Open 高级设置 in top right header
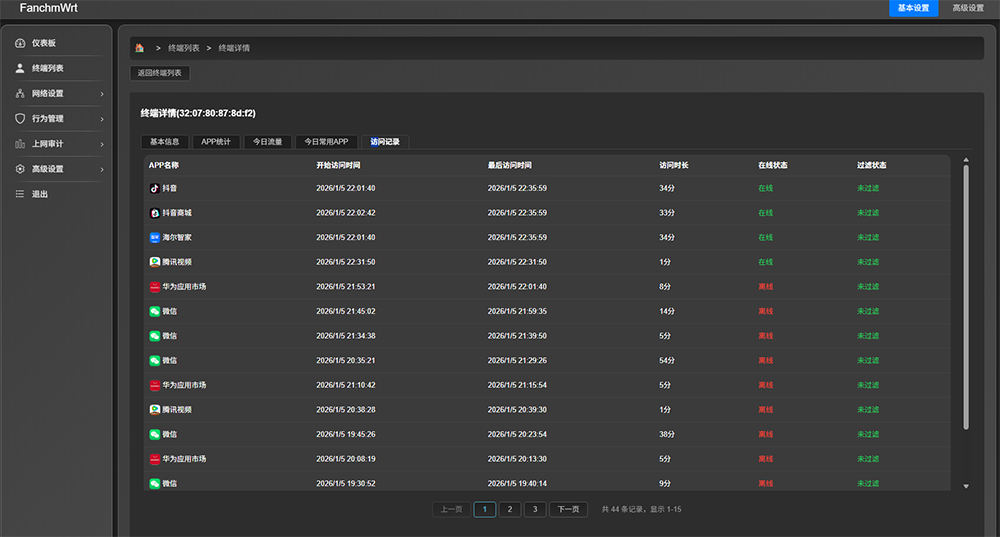Viewport: 1000px width, 537px height. point(967,8)
